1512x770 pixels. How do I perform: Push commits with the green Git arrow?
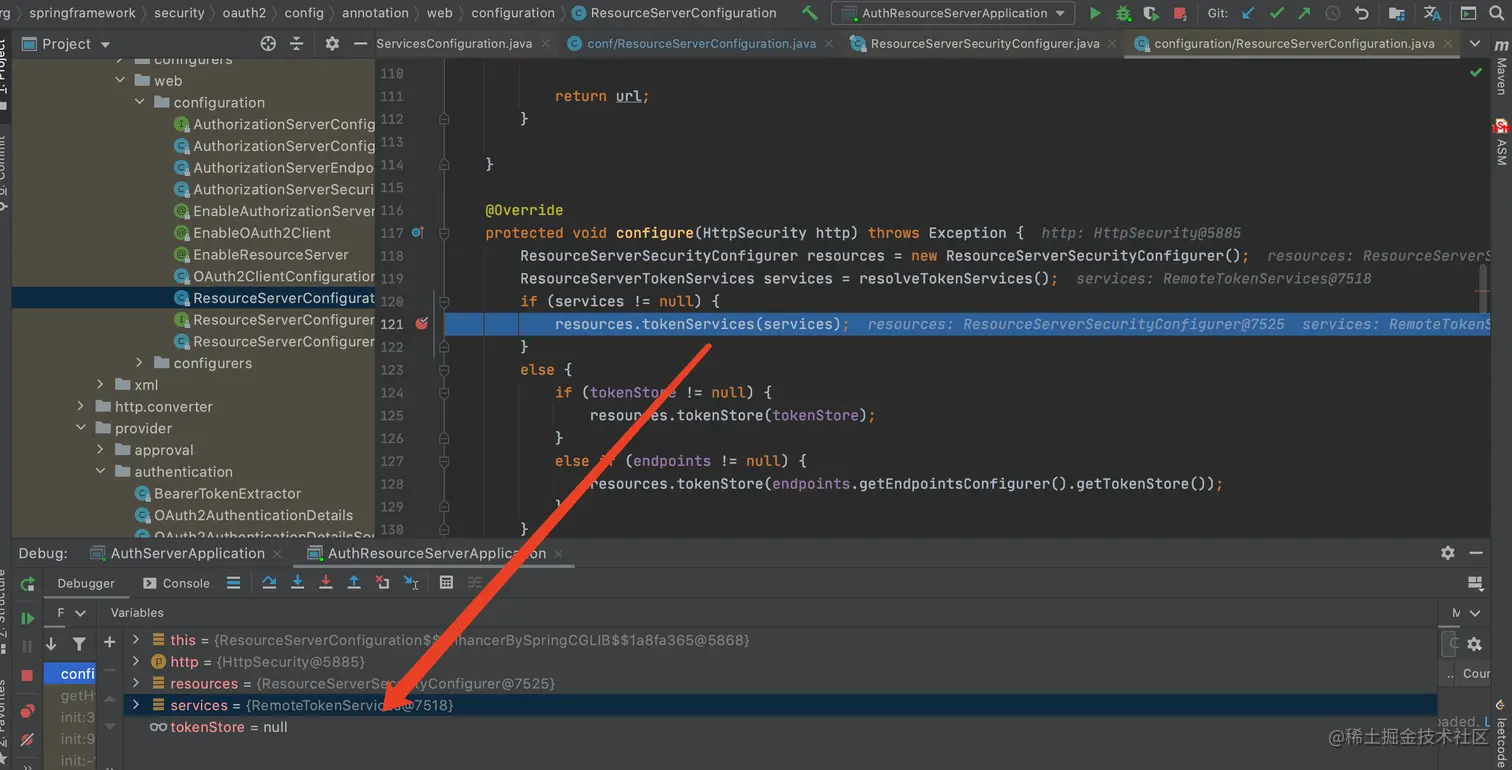[1304, 13]
